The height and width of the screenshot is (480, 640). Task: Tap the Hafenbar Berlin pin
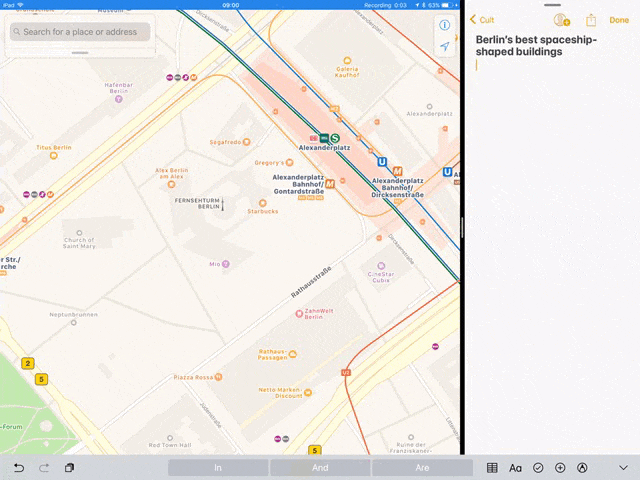(x=118, y=99)
